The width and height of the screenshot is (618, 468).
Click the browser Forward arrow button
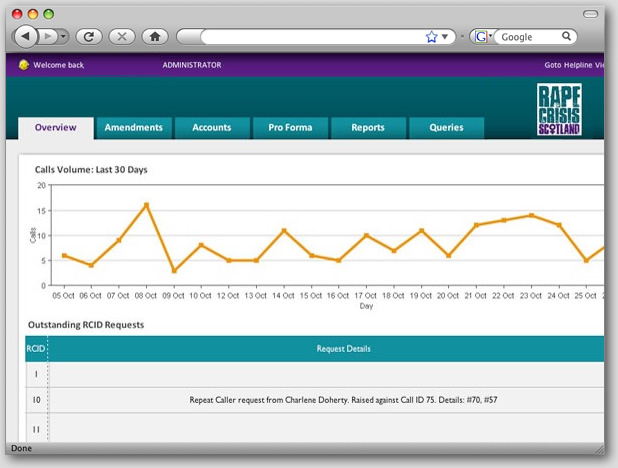(x=48, y=37)
